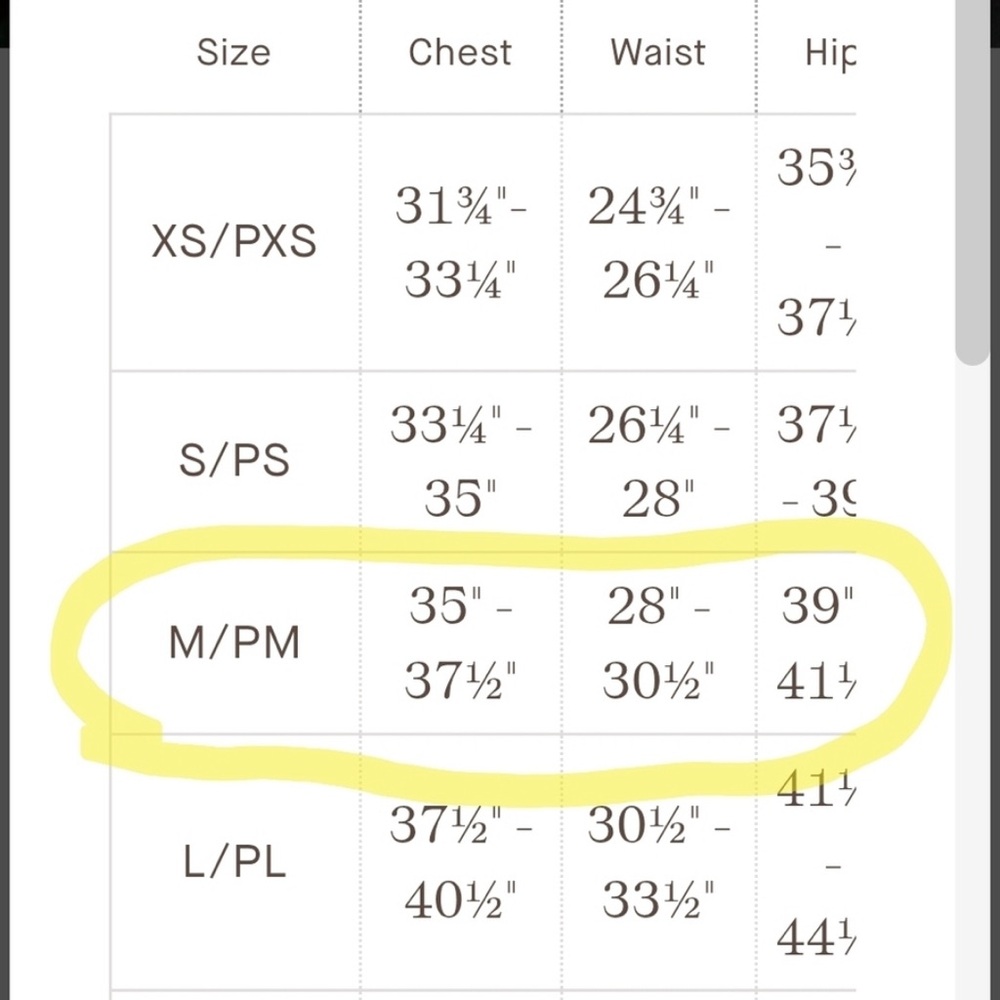Click the L/PL waist 30½"–33½" cell

click(x=659, y=862)
